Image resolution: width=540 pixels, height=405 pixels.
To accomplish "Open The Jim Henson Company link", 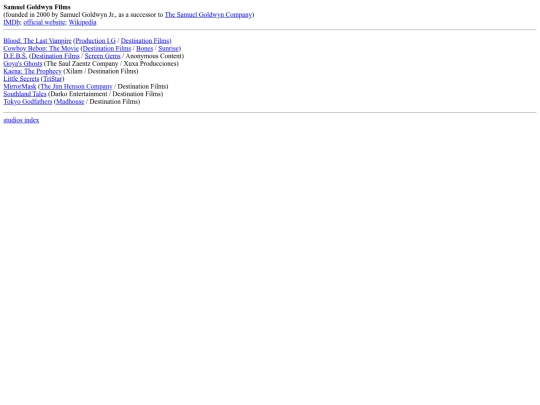I will tap(76, 86).
